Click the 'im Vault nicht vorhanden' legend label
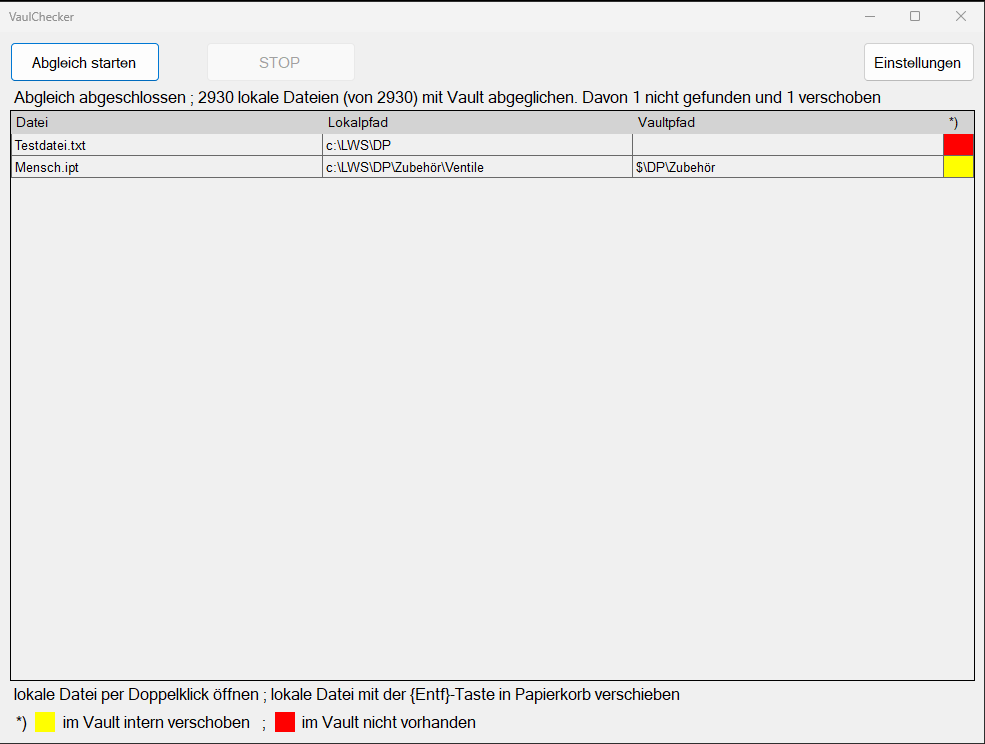Viewport: 985px width, 744px height. tap(388, 723)
